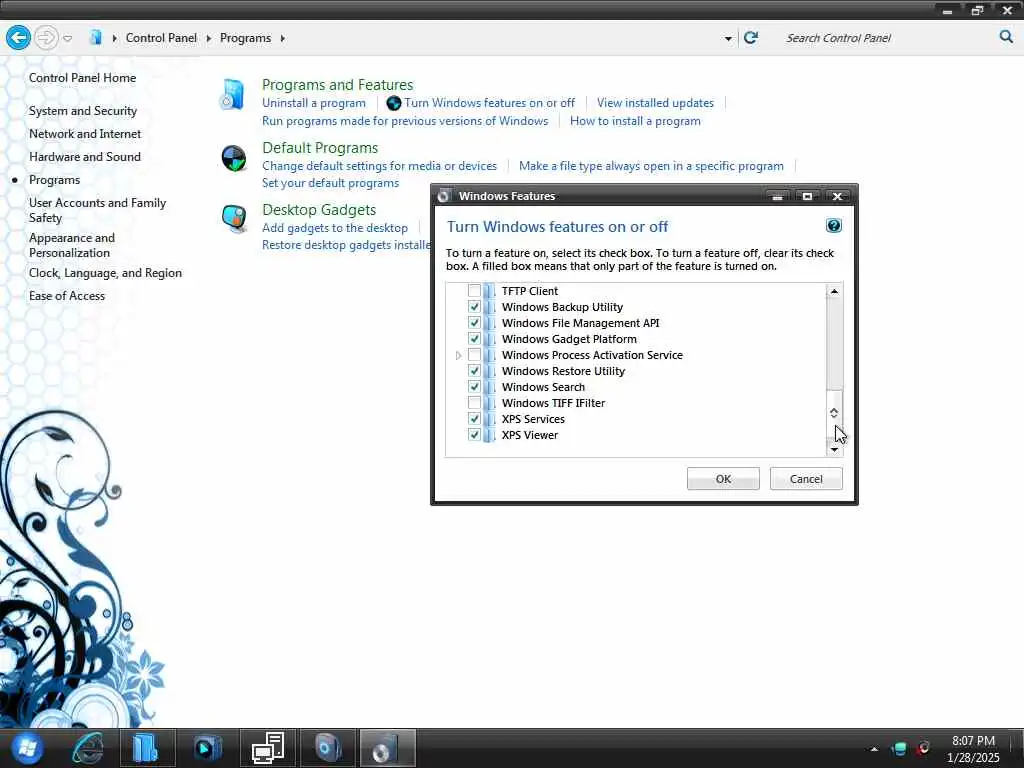Click the Desktop Gadgets icon
The width and height of the screenshot is (1024, 768).
234,219
